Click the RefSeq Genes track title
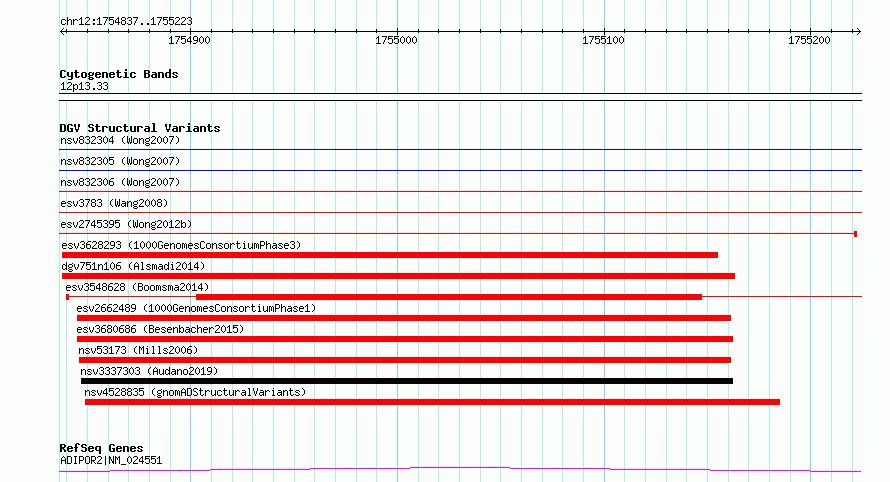Image resolution: width=890 pixels, height=482 pixels. 101,449
